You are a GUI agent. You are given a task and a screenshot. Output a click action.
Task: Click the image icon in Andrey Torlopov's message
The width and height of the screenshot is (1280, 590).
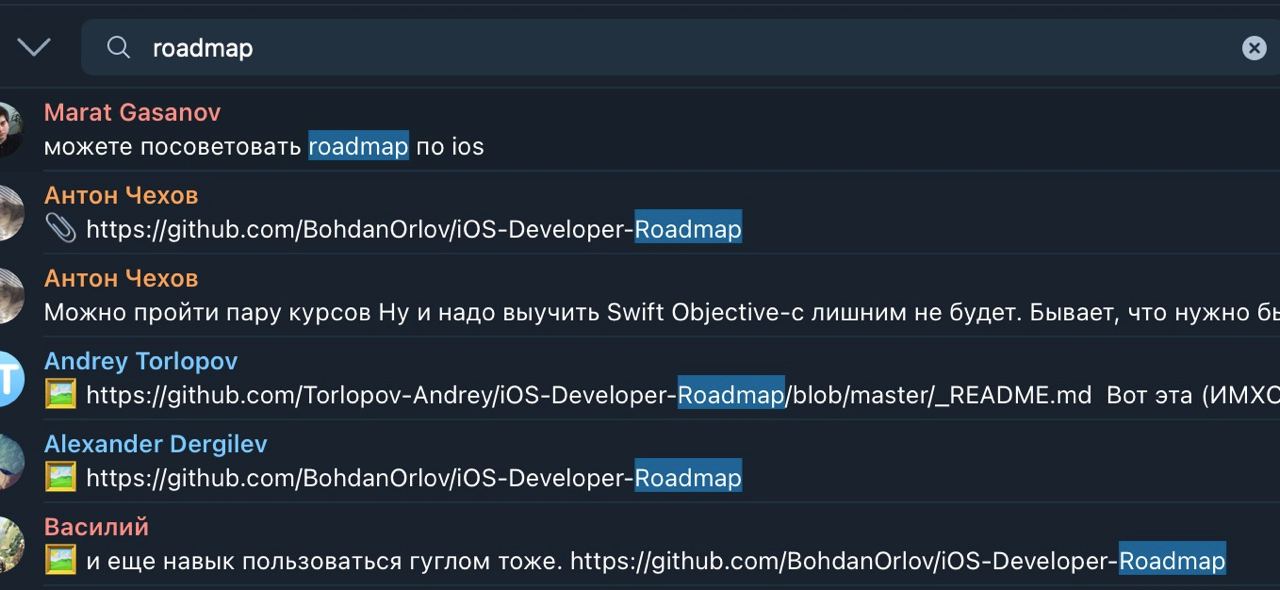point(60,395)
